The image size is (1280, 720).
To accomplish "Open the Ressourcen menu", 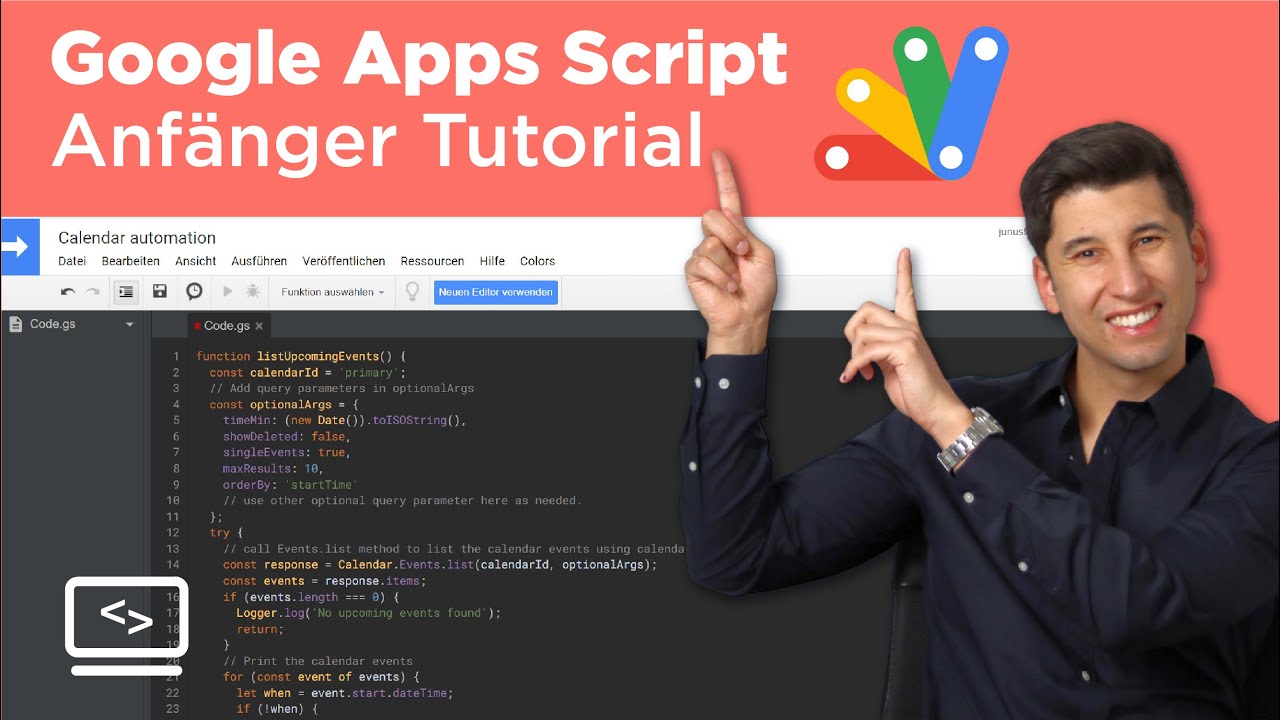I will point(432,261).
